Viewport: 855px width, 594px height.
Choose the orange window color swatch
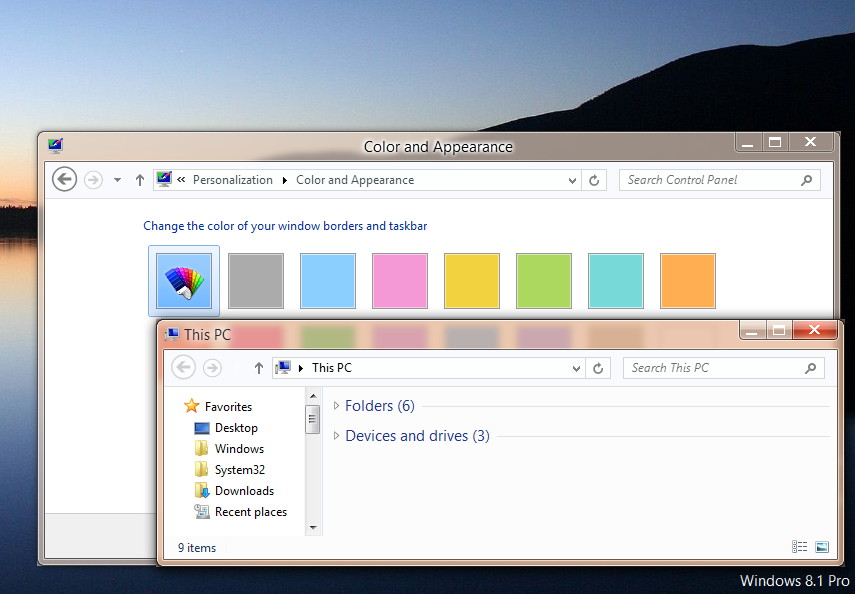tap(688, 281)
